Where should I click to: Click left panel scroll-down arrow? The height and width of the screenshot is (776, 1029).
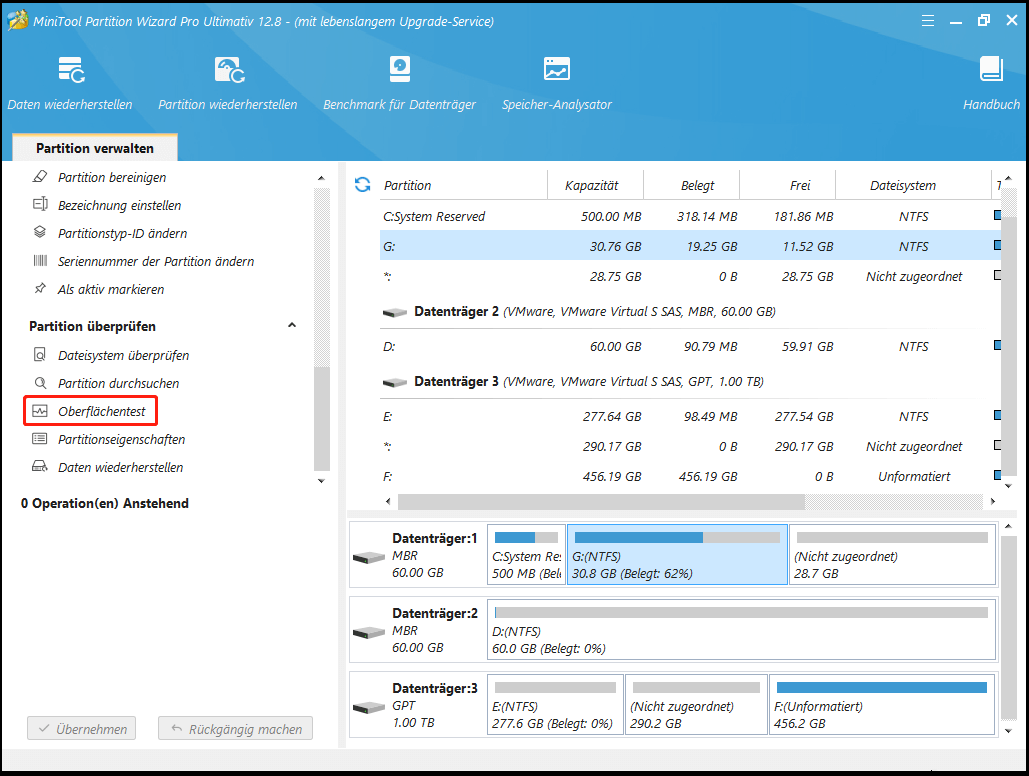click(x=321, y=481)
